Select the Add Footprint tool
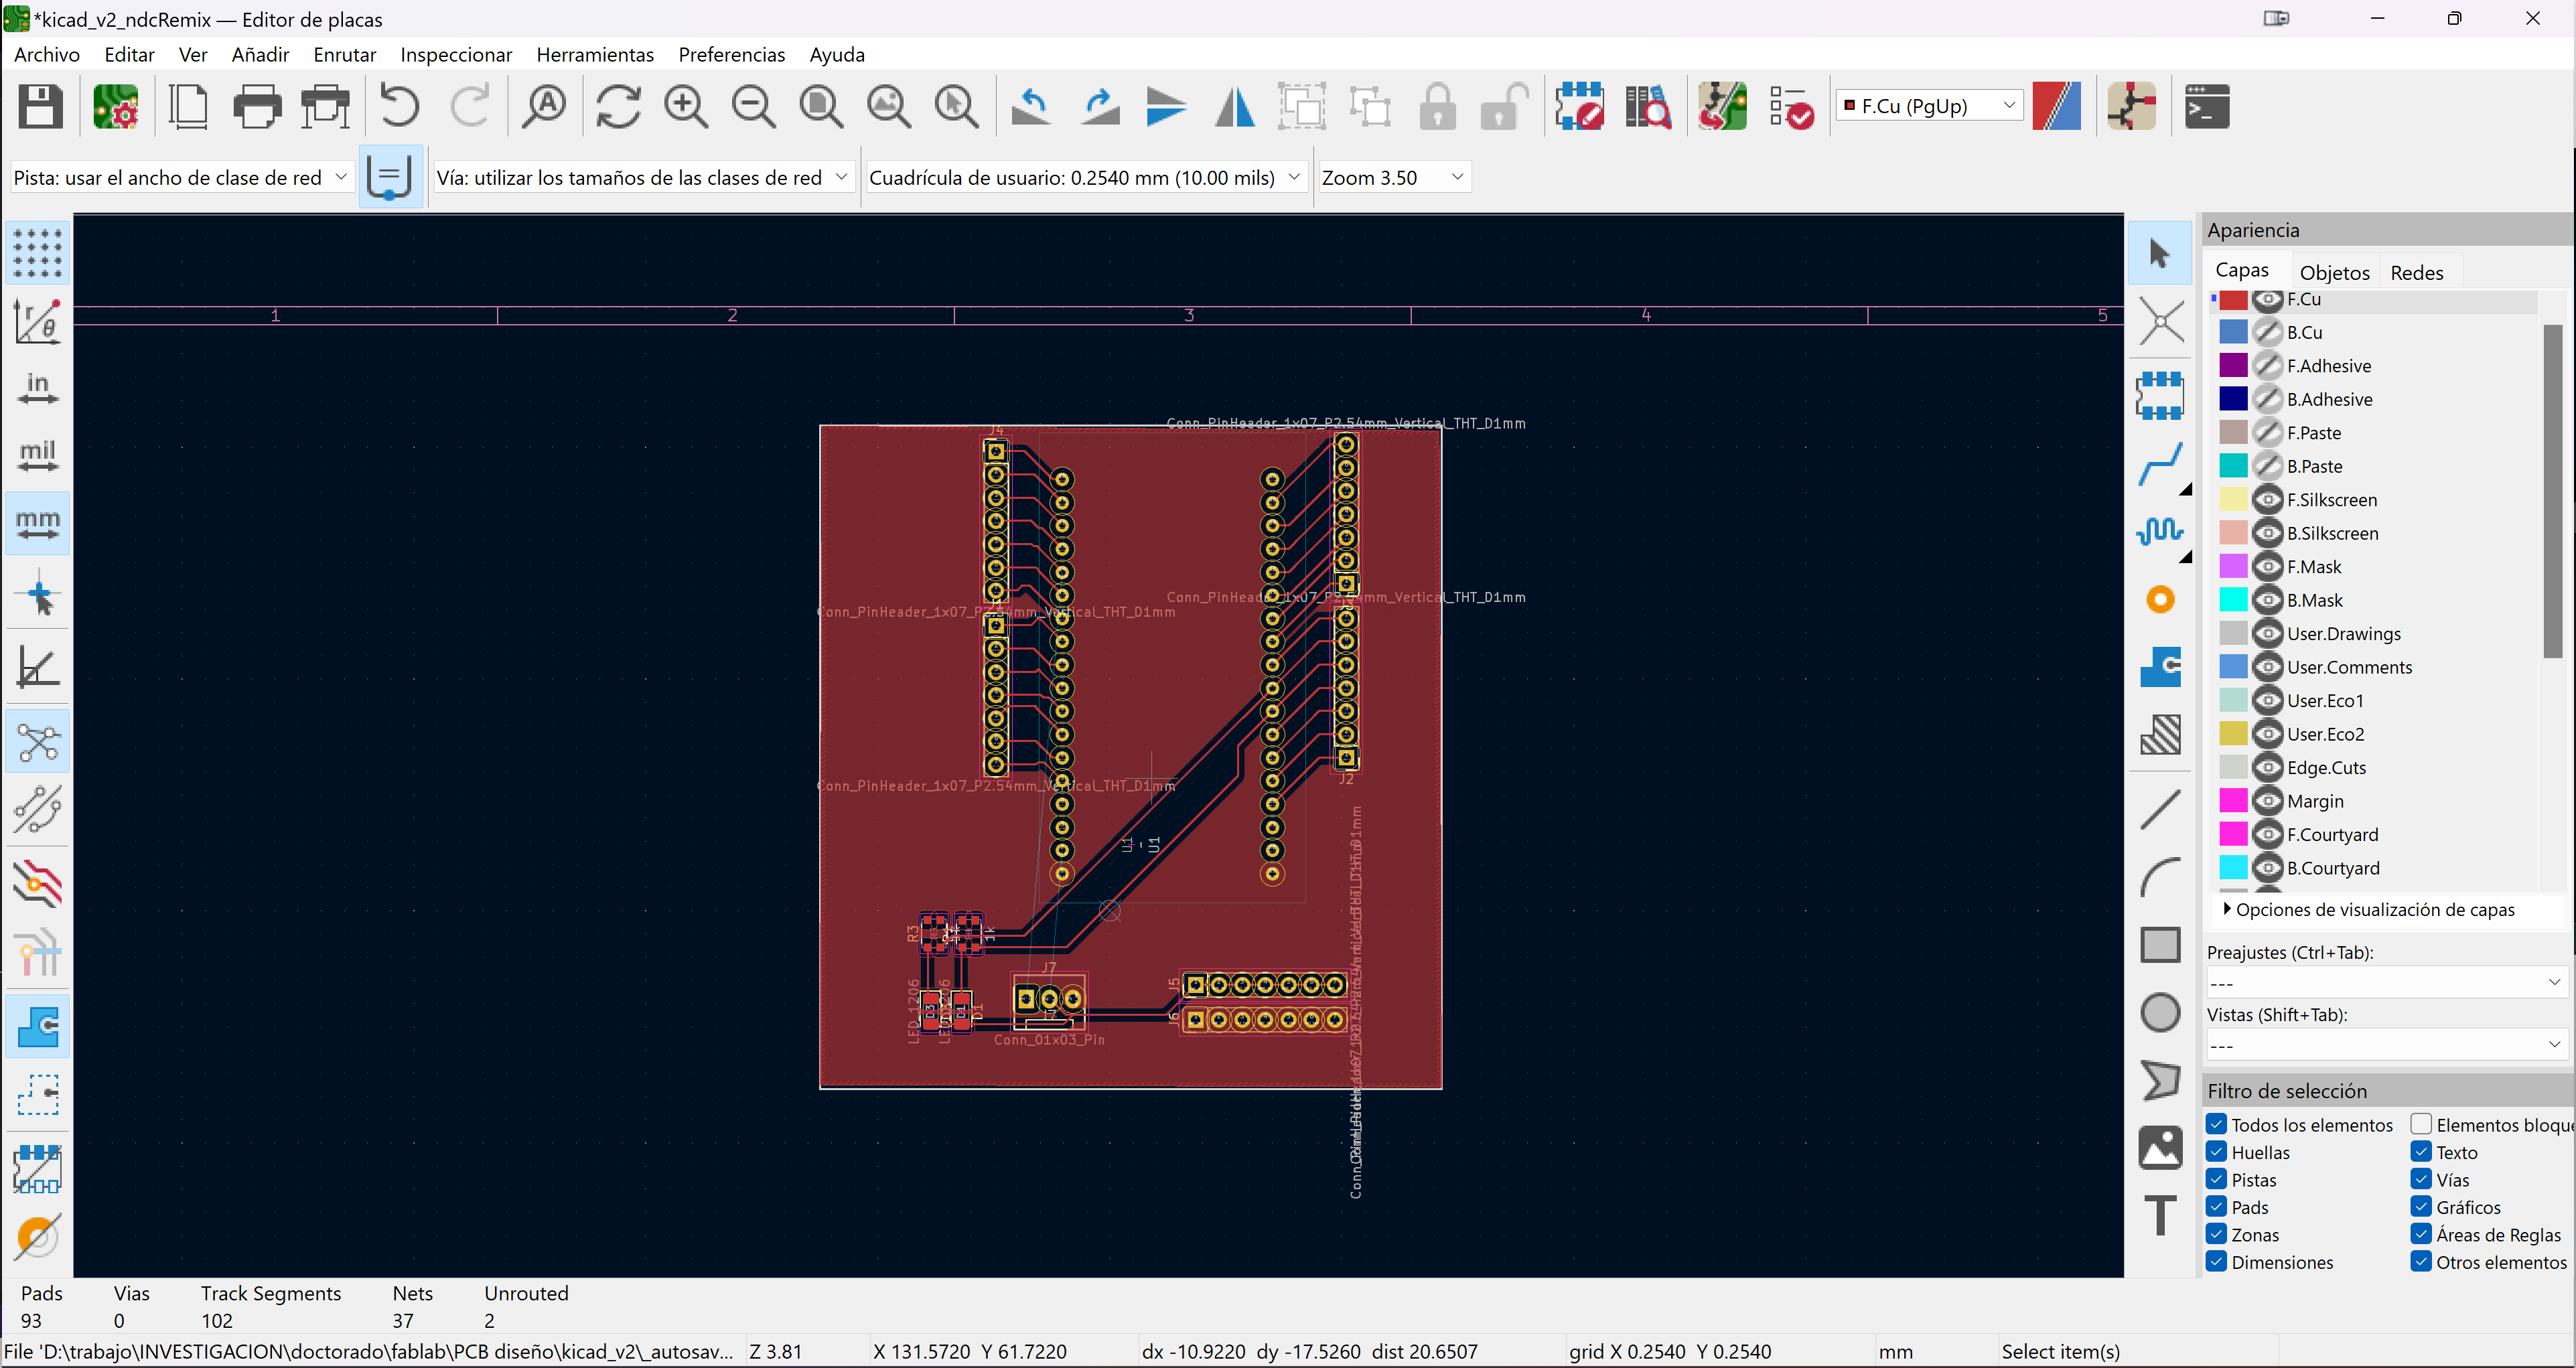The image size is (2576, 1368). 2160,395
